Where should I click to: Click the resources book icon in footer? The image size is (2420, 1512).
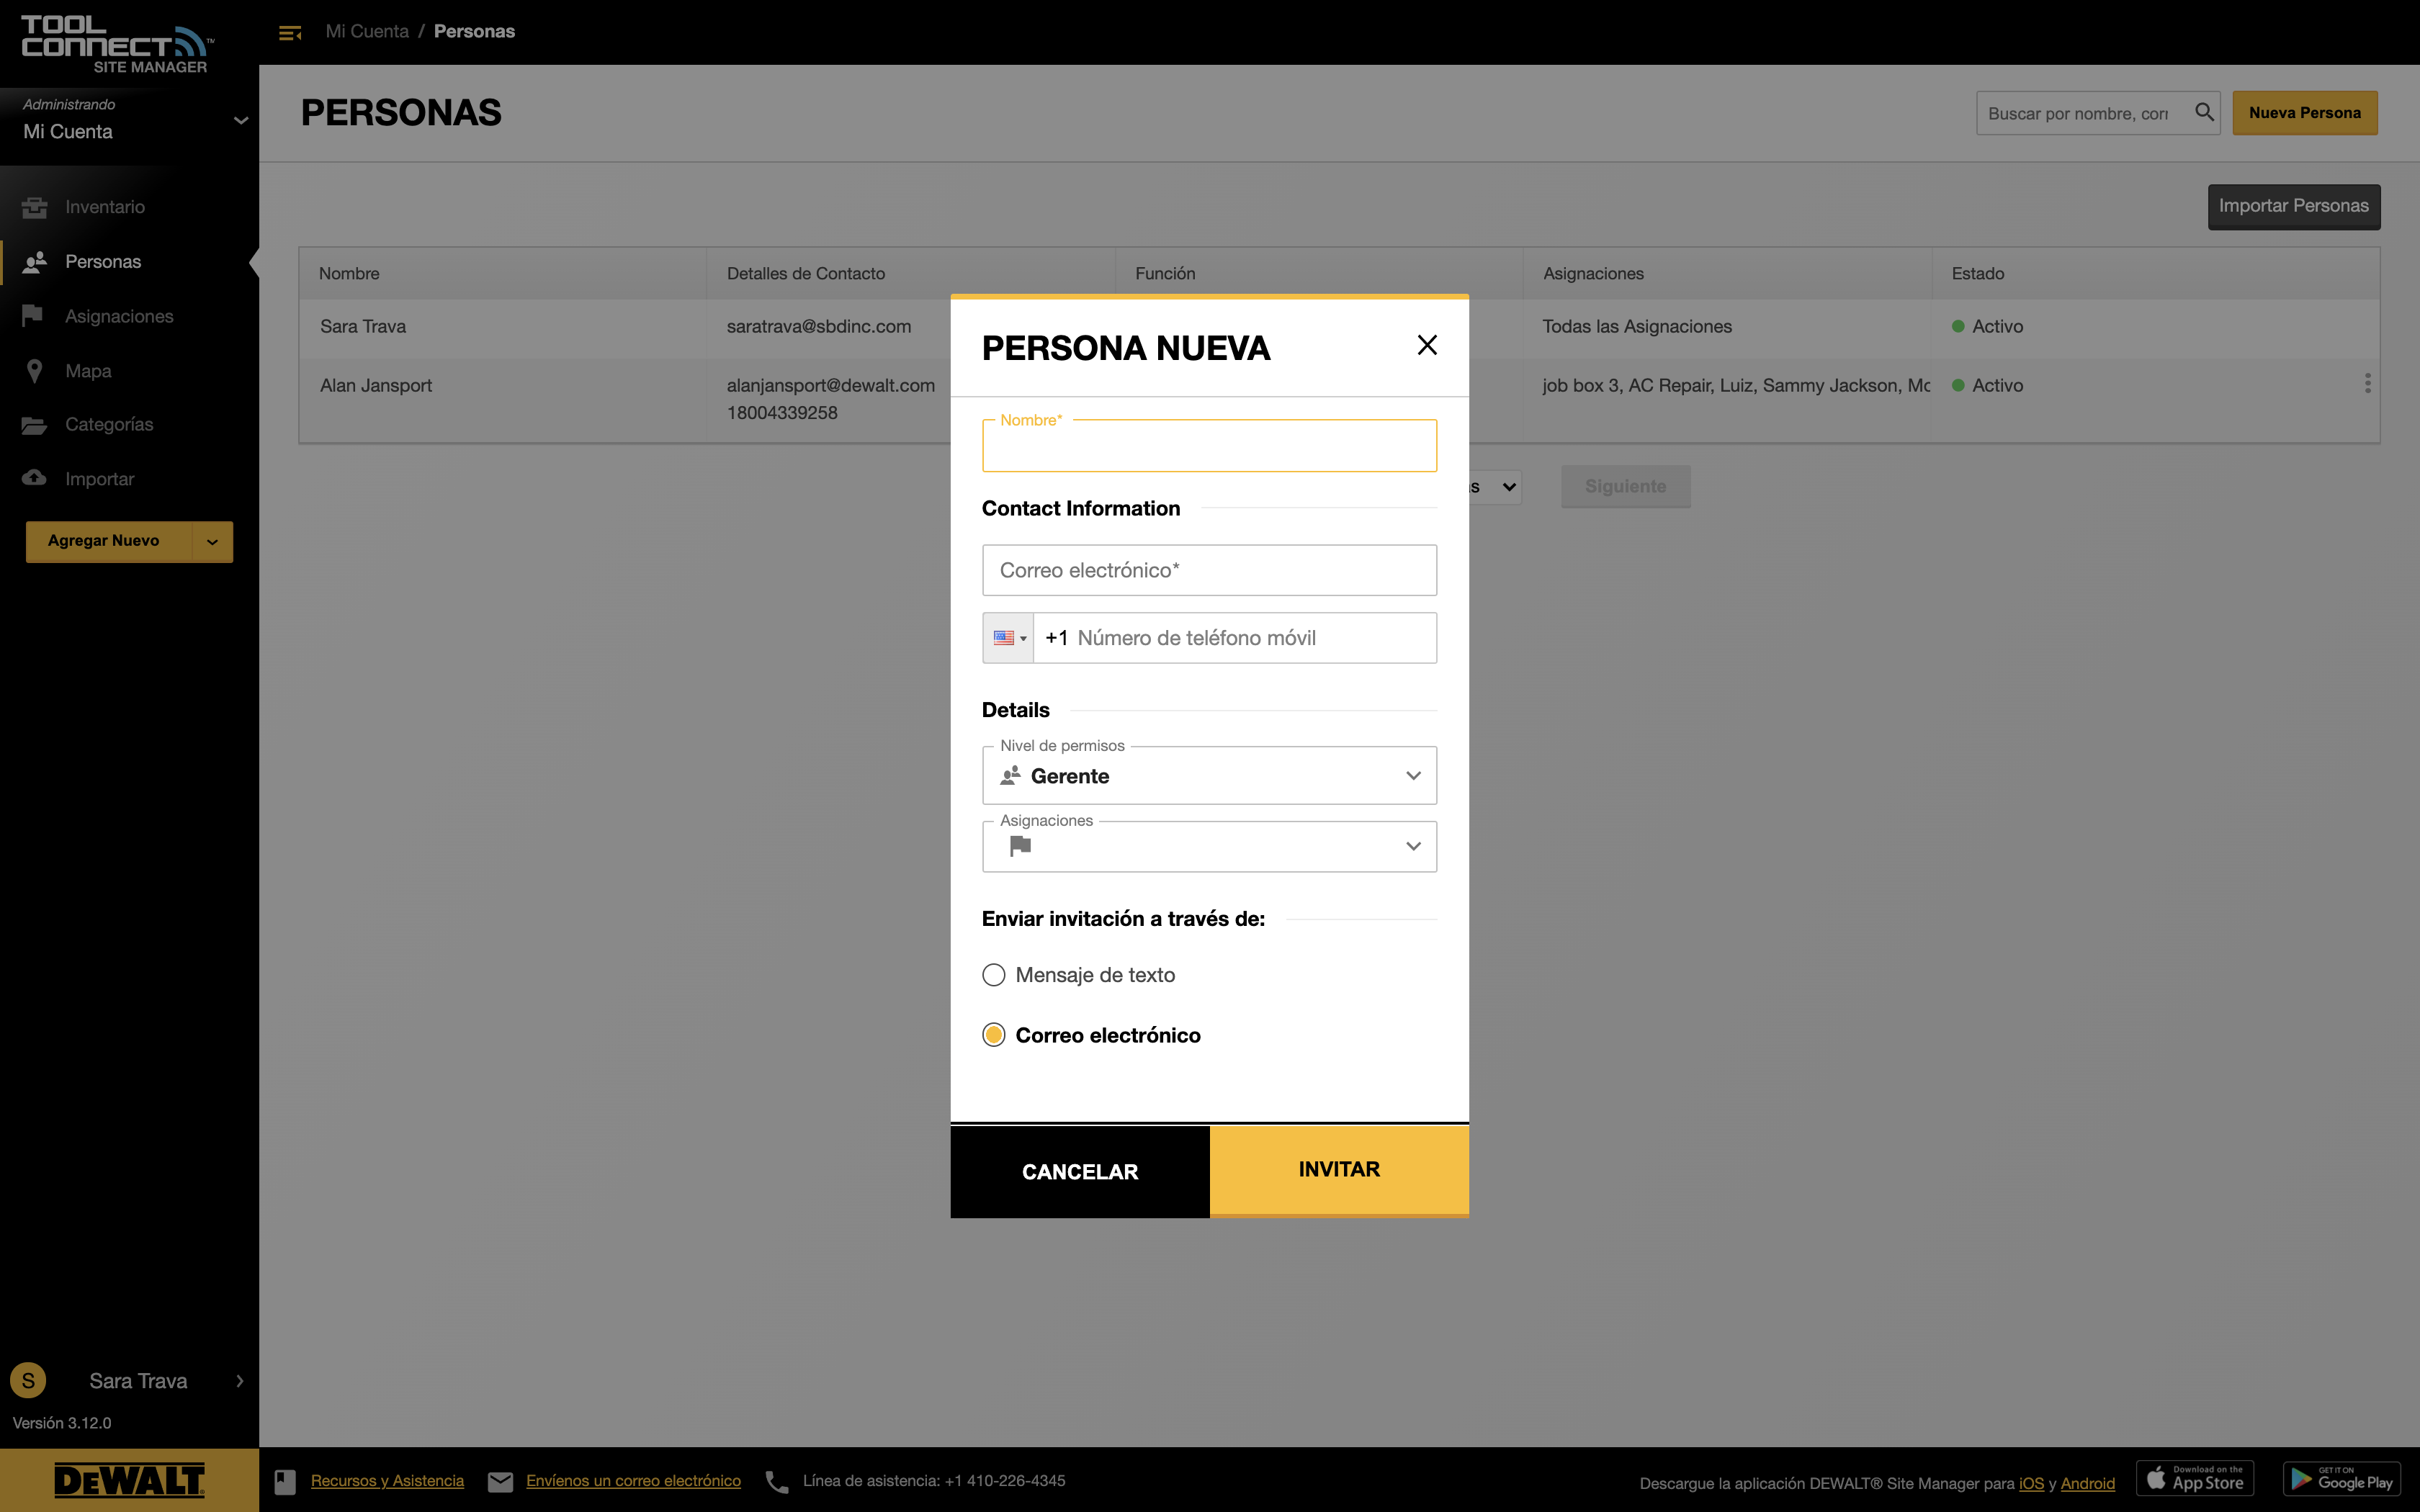tap(285, 1481)
